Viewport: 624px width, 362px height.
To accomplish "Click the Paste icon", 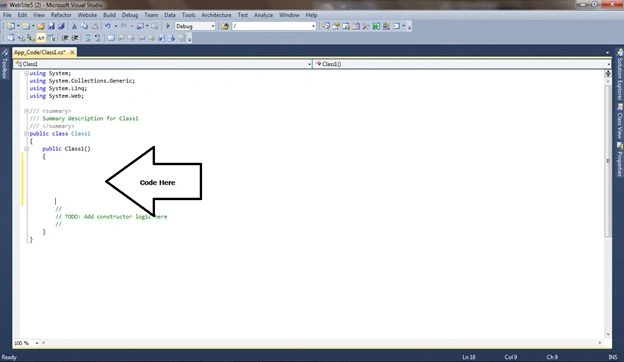I will point(95,26).
